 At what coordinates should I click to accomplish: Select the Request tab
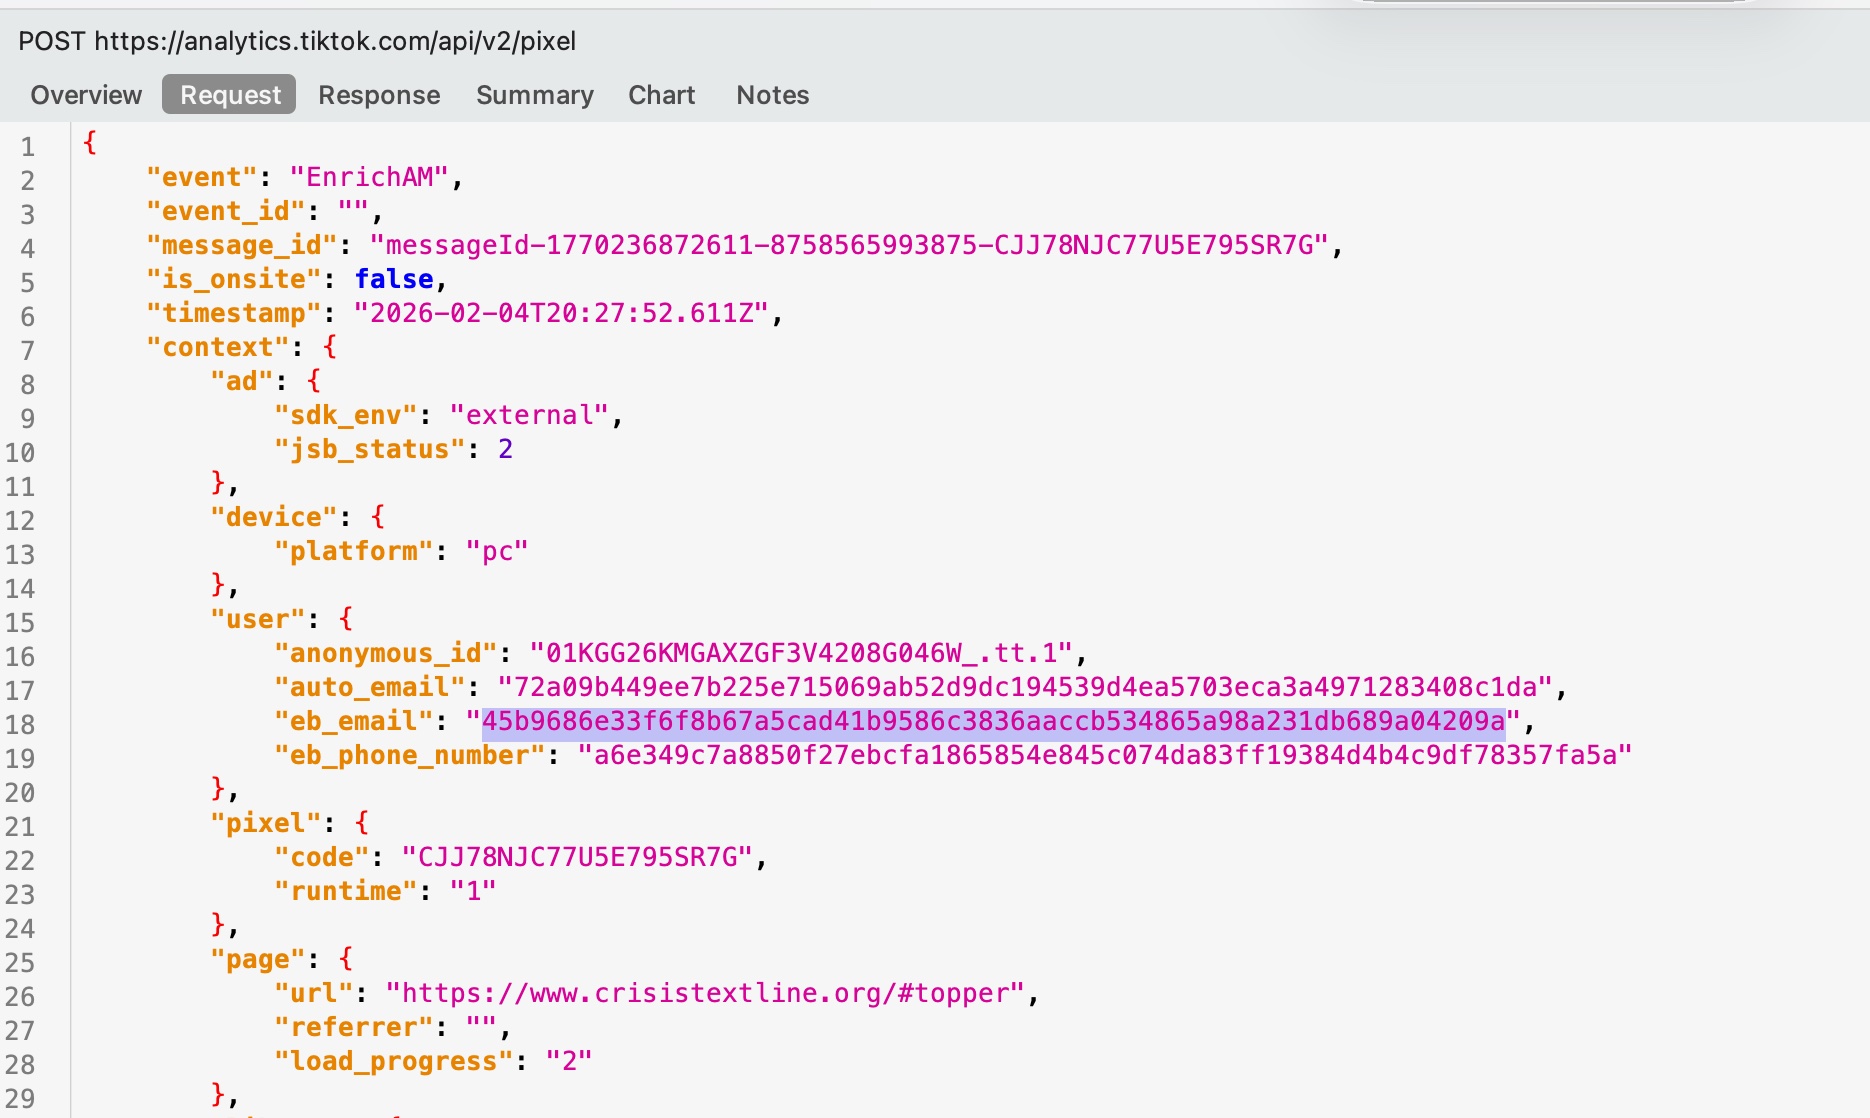click(230, 95)
